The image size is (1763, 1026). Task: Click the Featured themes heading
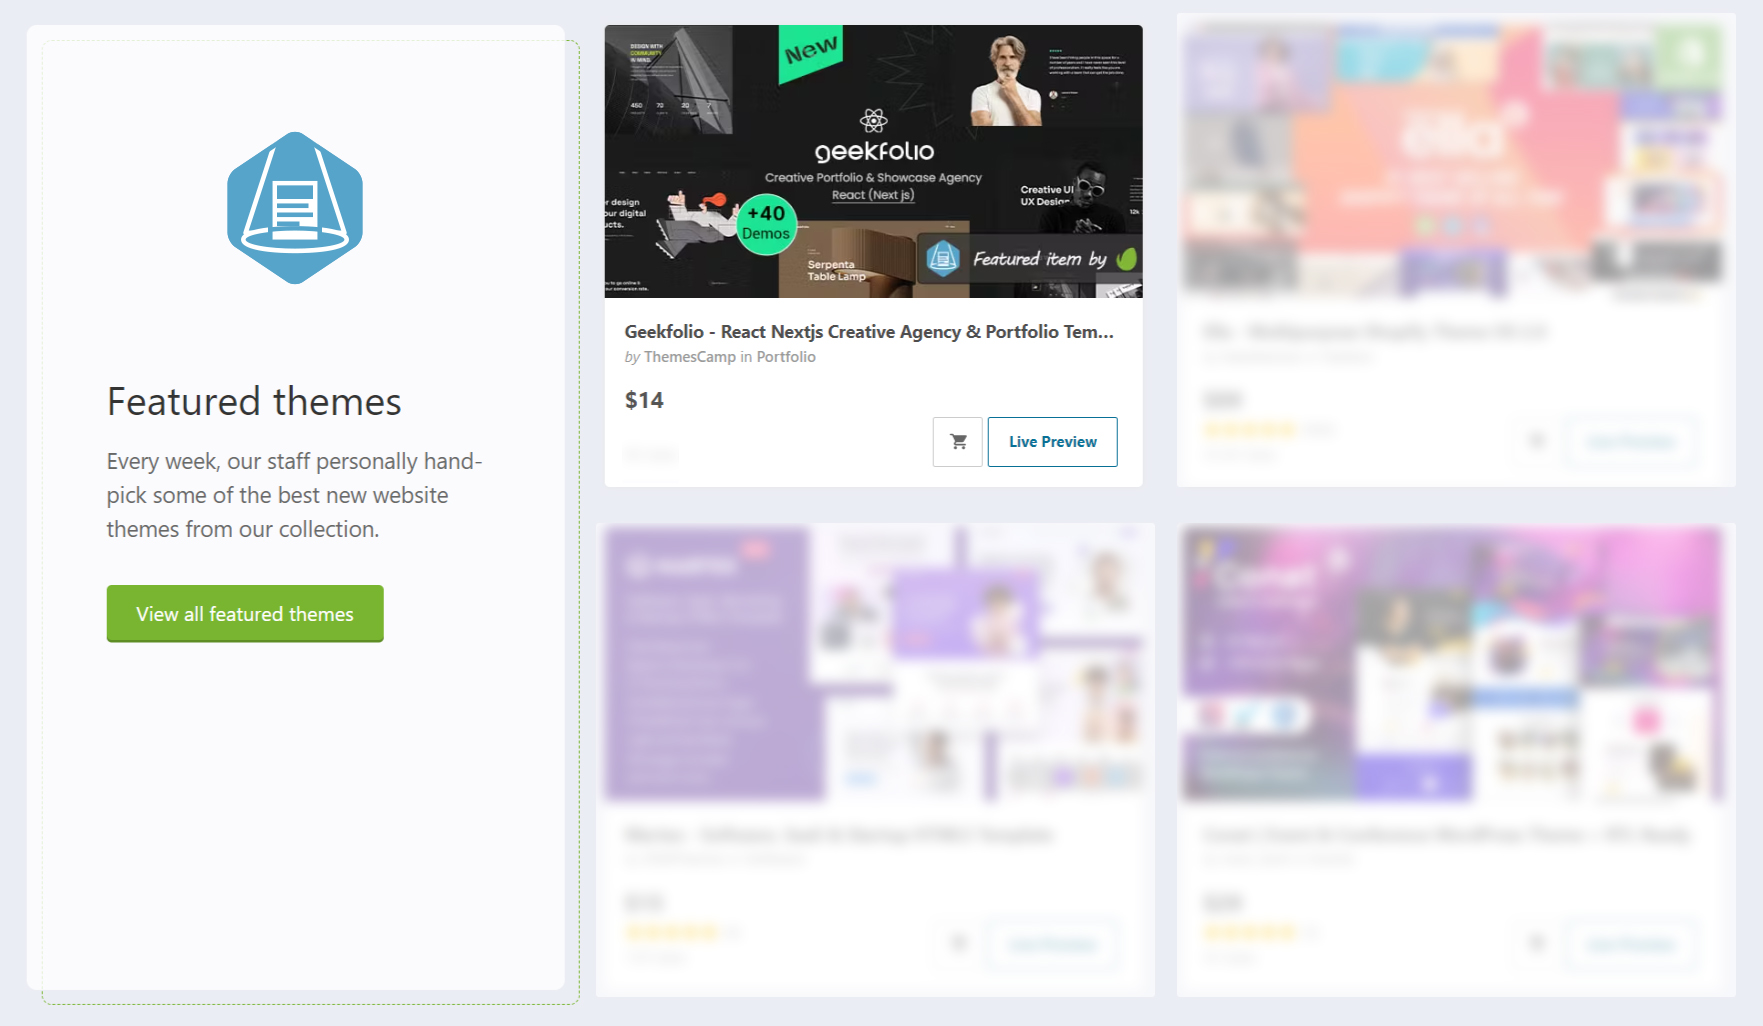pos(254,402)
